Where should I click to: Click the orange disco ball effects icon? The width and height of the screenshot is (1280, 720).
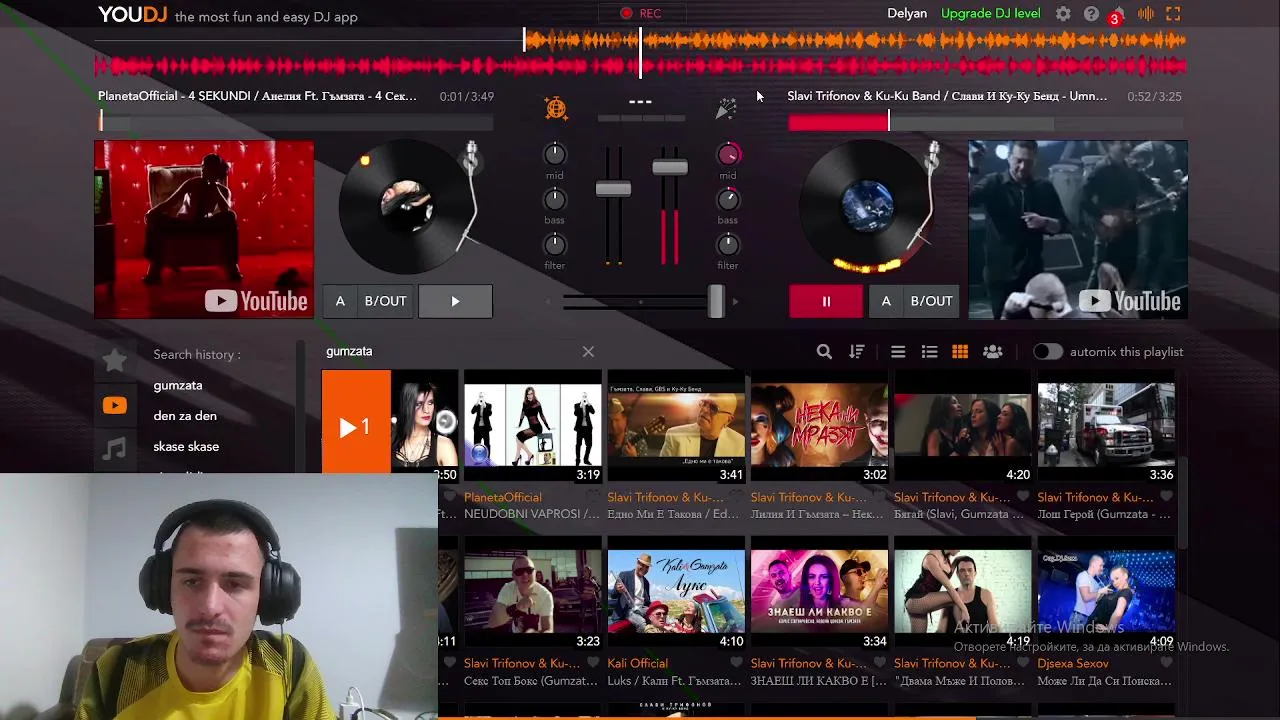pyautogui.click(x=556, y=108)
